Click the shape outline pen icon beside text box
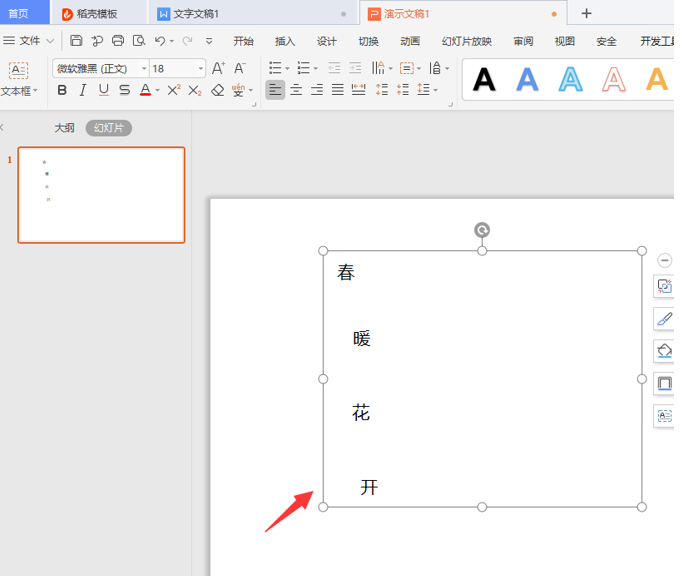682x576 pixels. coord(664,319)
